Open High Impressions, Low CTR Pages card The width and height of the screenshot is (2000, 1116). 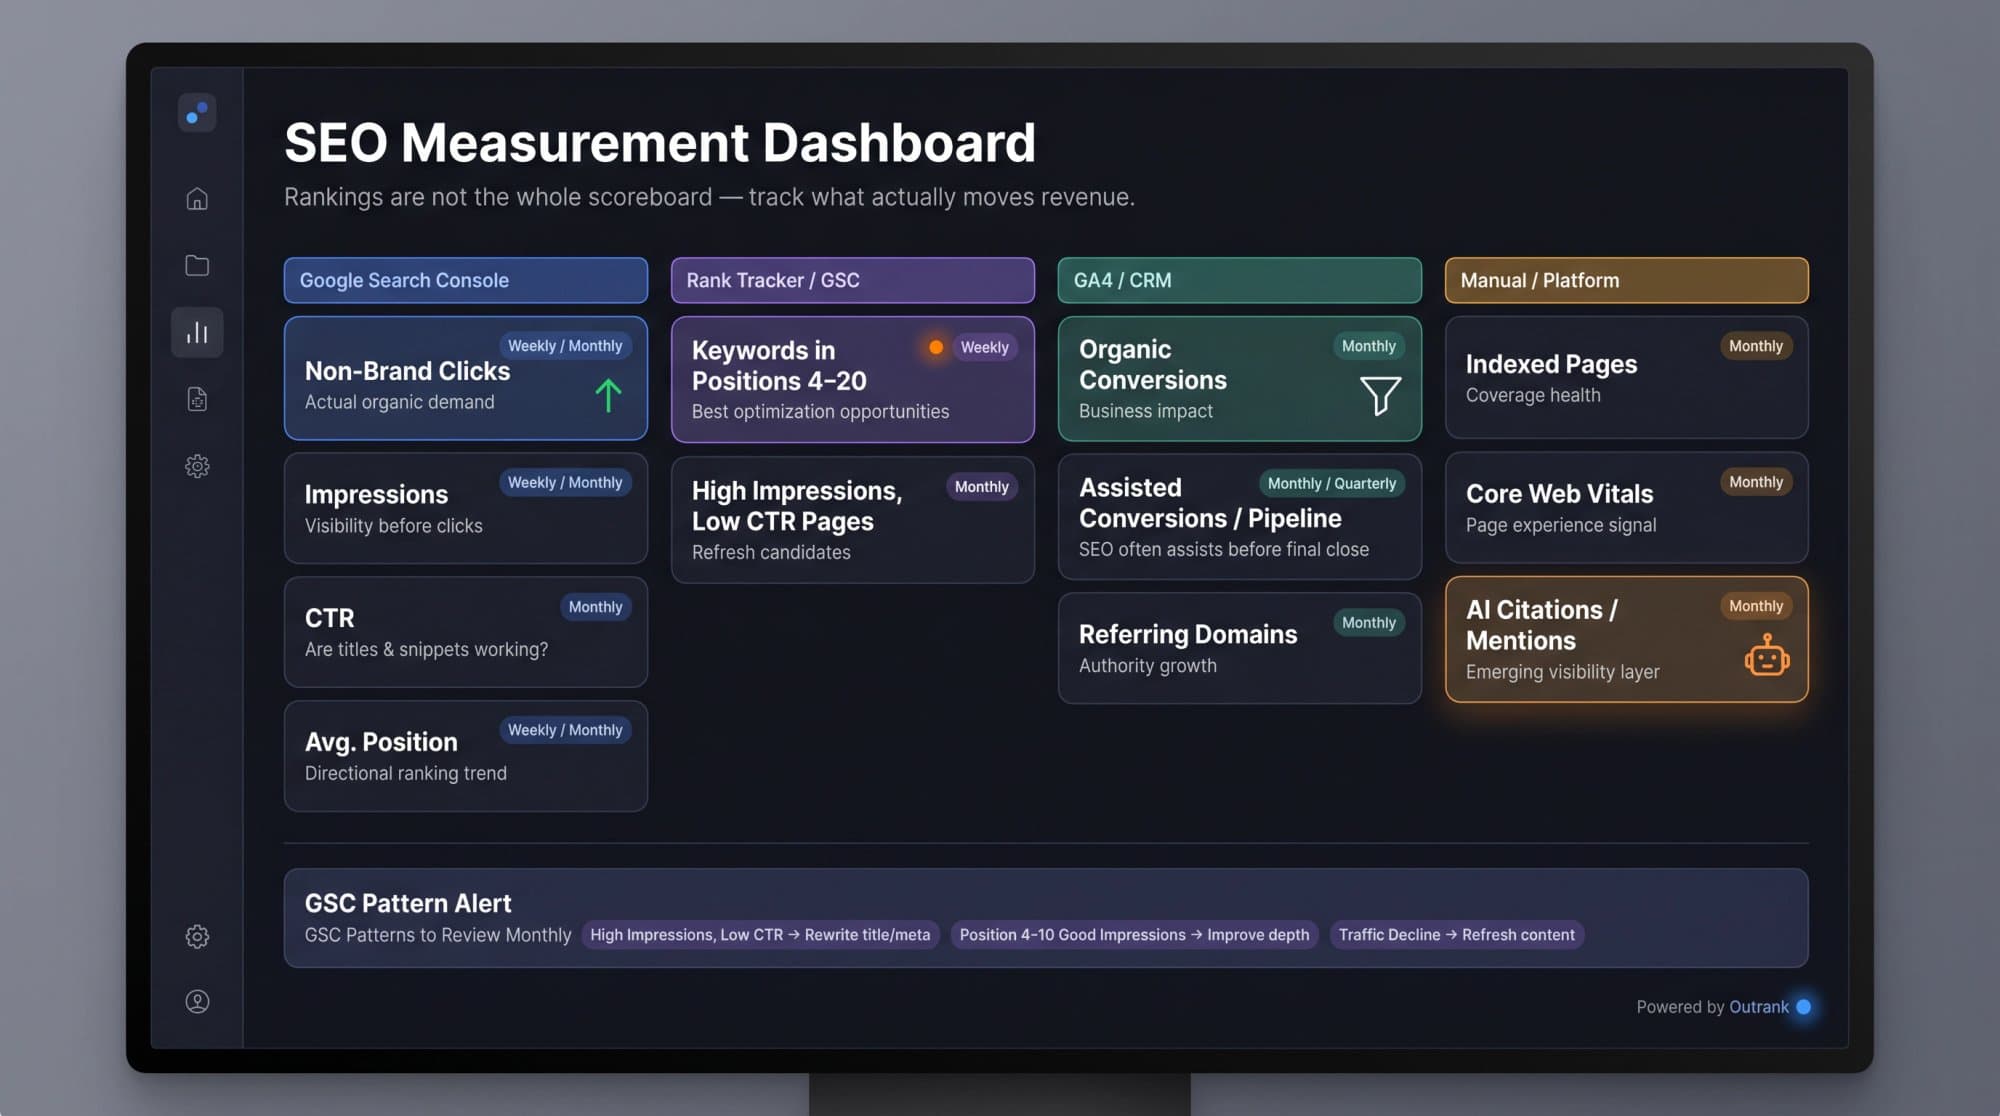click(853, 520)
